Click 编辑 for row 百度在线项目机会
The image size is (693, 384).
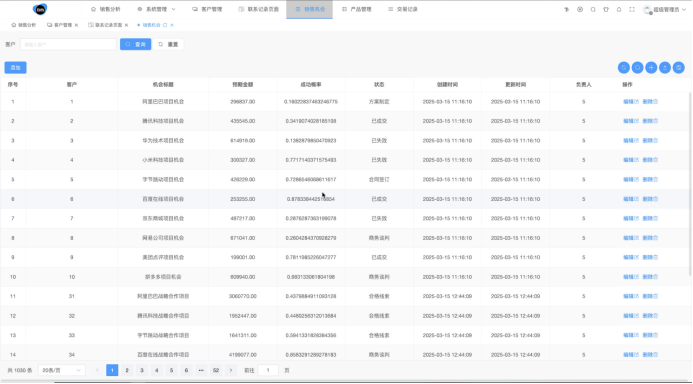point(631,199)
